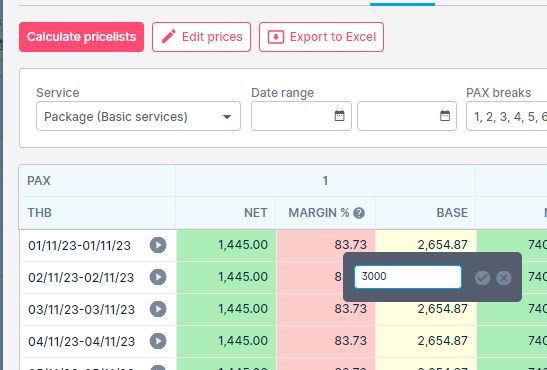The height and width of the screenshot is (370, 547).
Task: Expand the 04/11/23-04/11/23 row arrow
Action: tap(158, 341)
